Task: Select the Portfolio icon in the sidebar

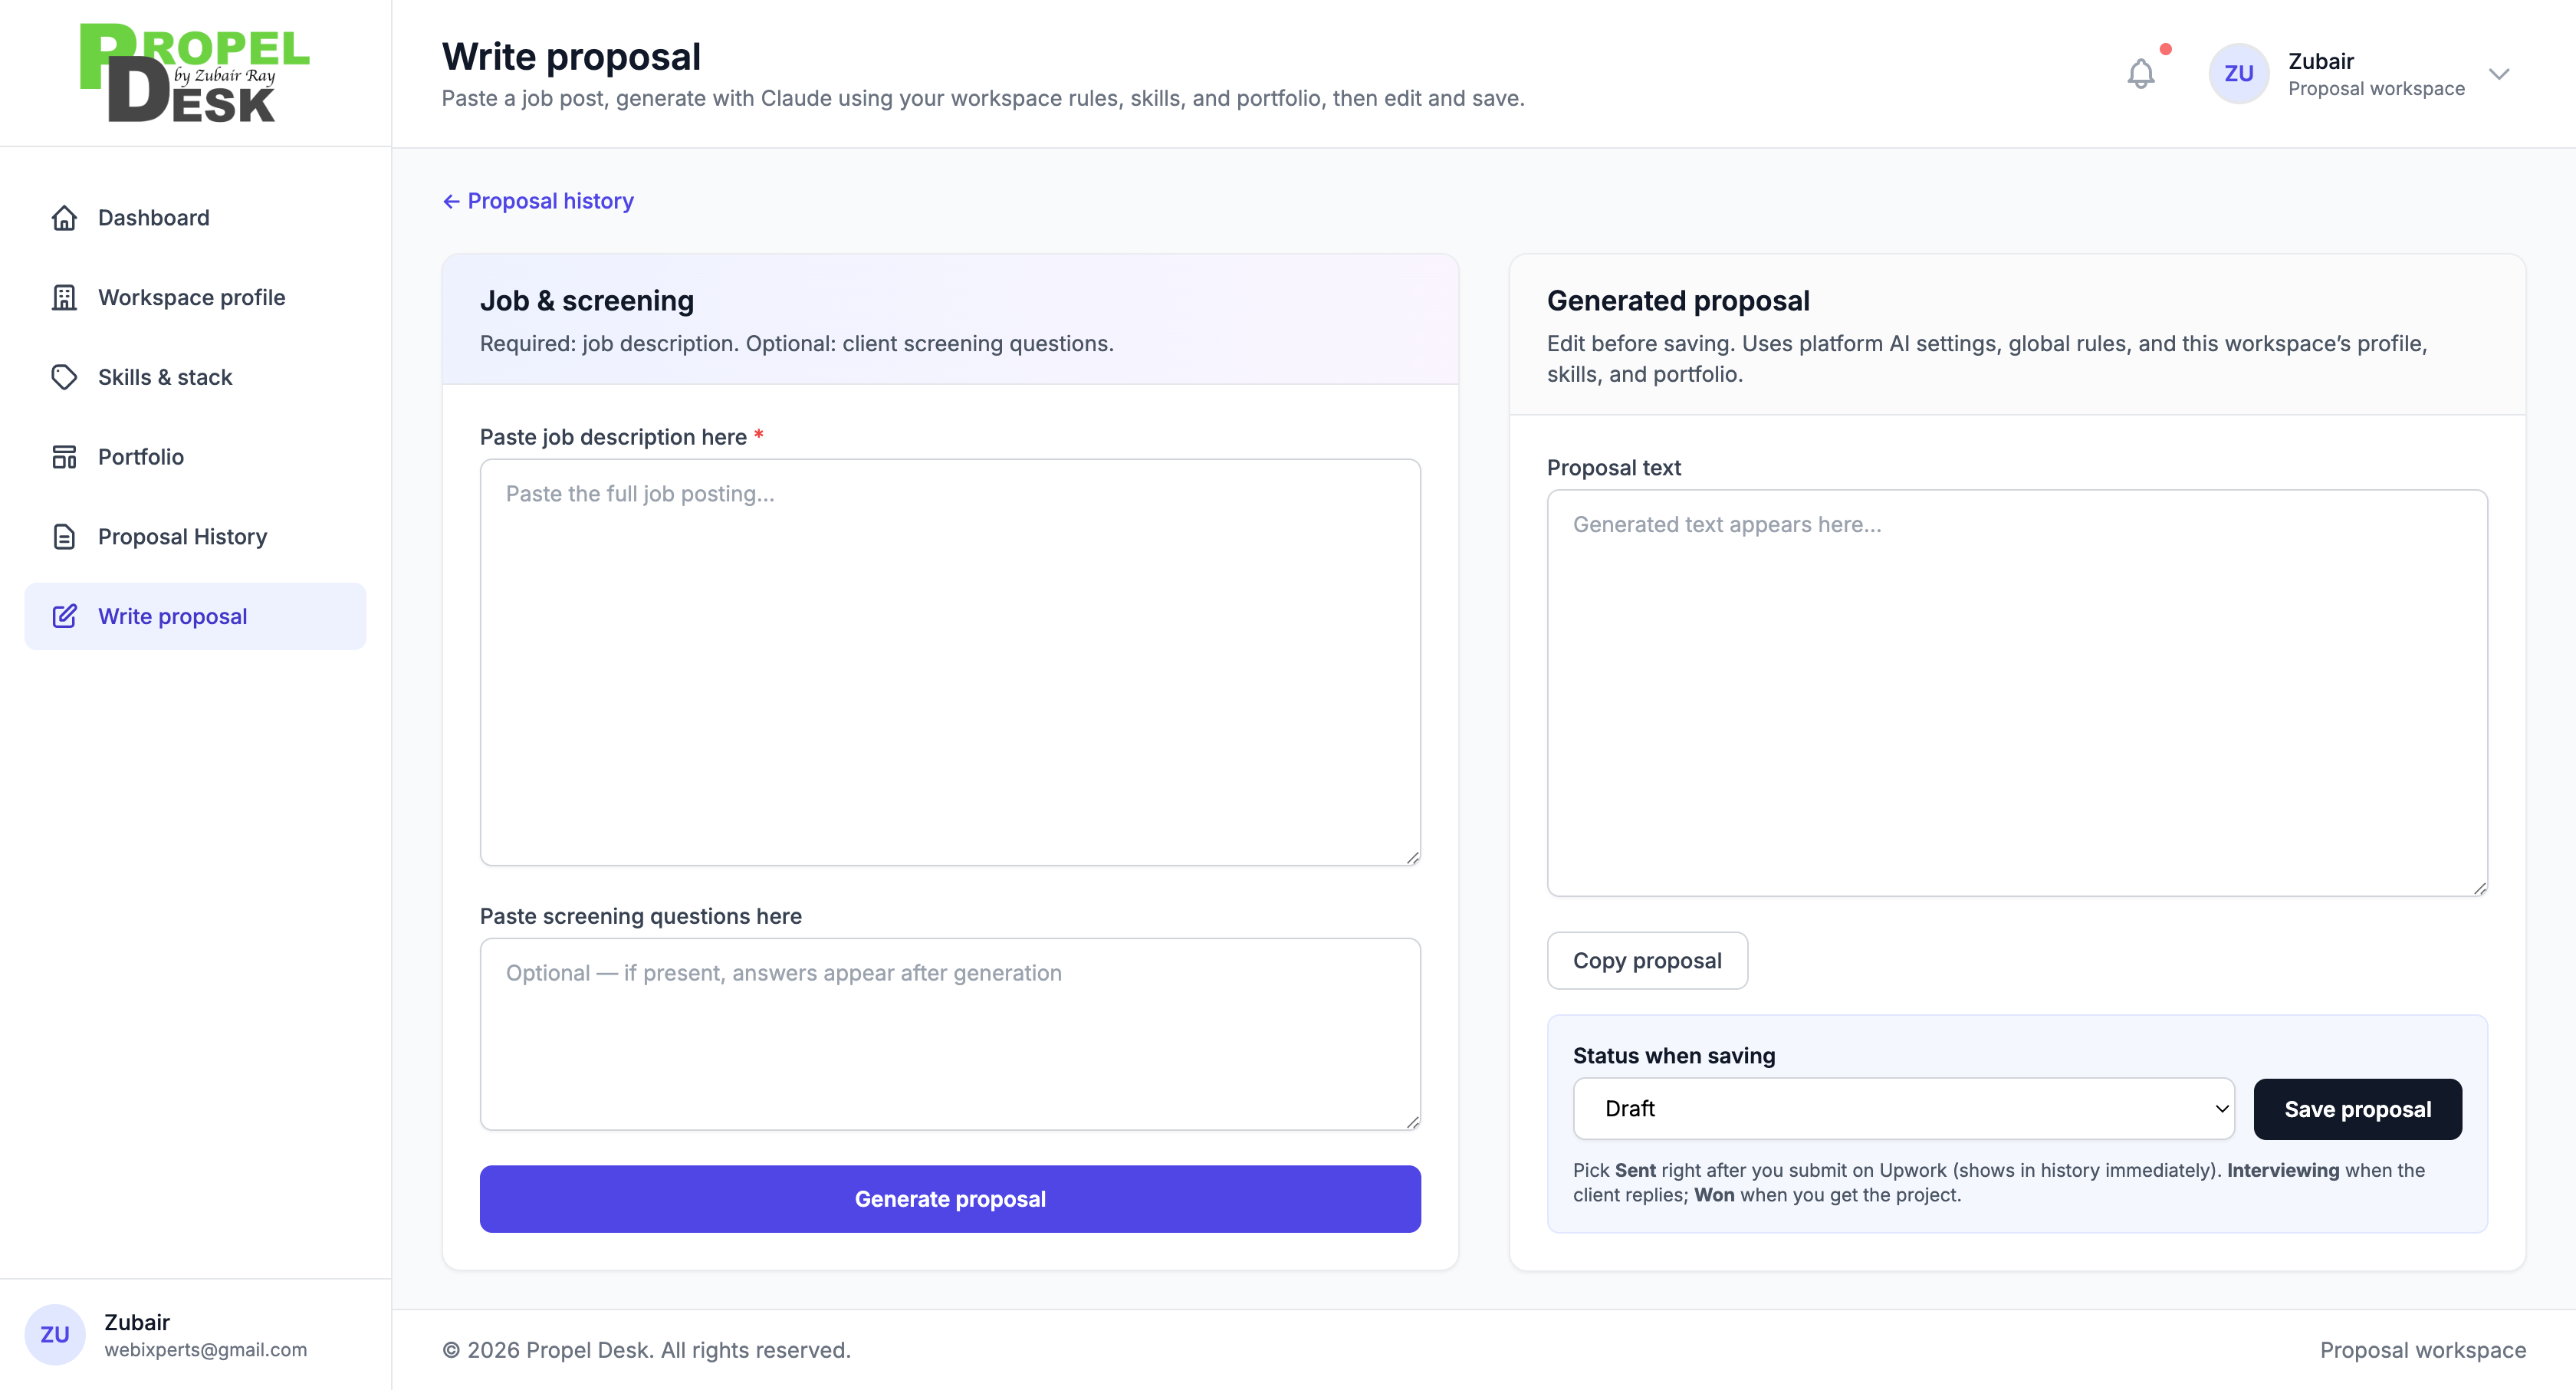Action: click(64, 456)
